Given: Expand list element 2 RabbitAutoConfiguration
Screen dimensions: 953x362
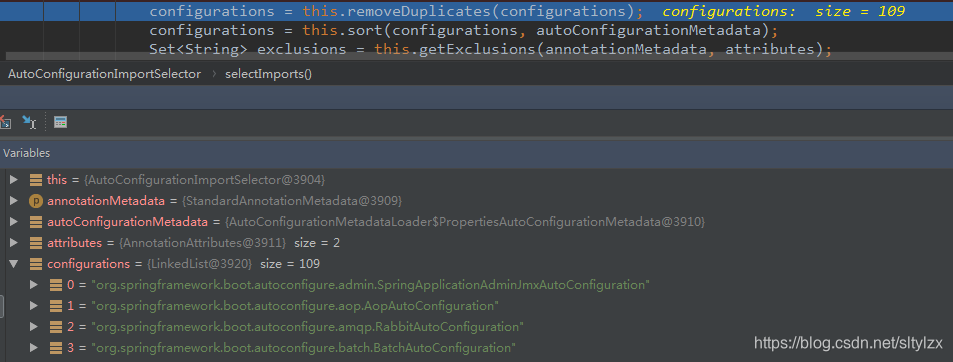Looking at the screenshot, I should [x=34, y=327].
